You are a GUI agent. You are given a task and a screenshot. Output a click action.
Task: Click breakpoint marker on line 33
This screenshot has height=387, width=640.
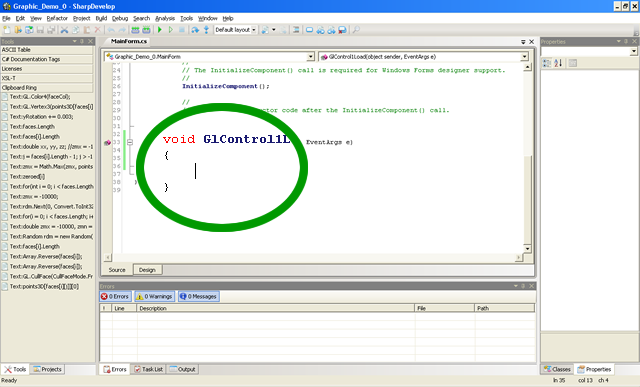pos(107,142)
